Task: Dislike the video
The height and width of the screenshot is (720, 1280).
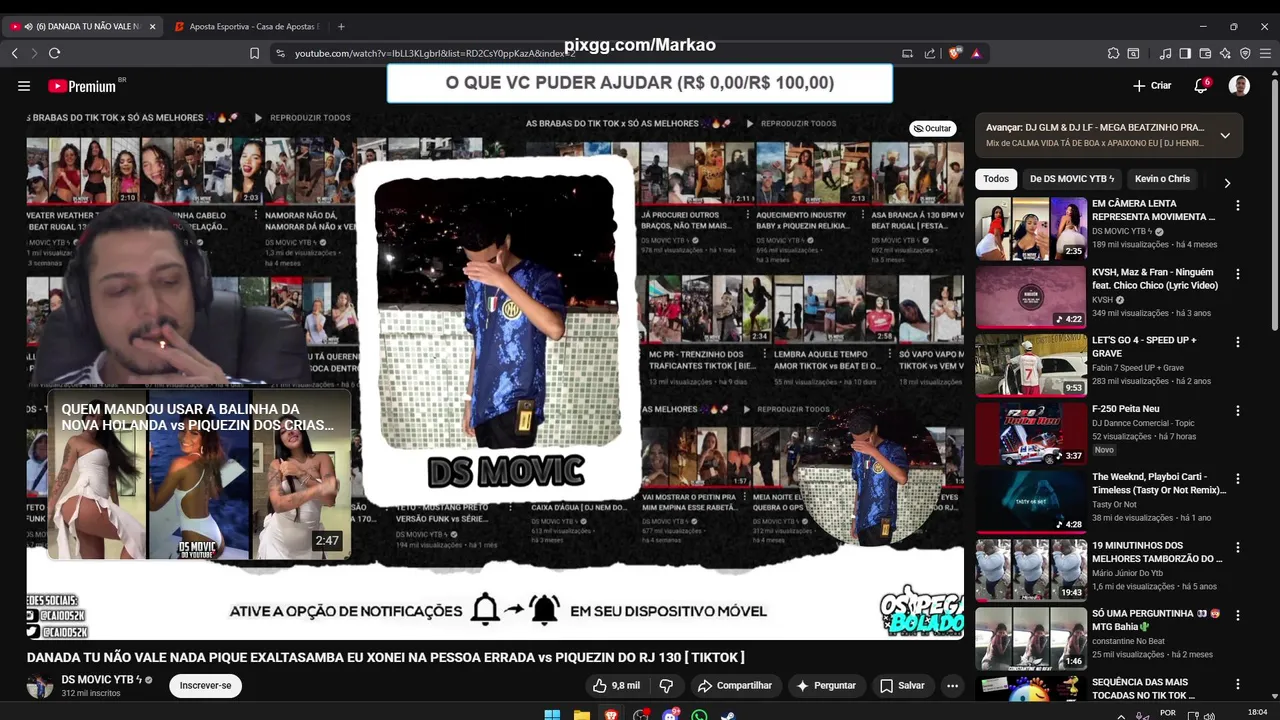Action: click(666, 685)
